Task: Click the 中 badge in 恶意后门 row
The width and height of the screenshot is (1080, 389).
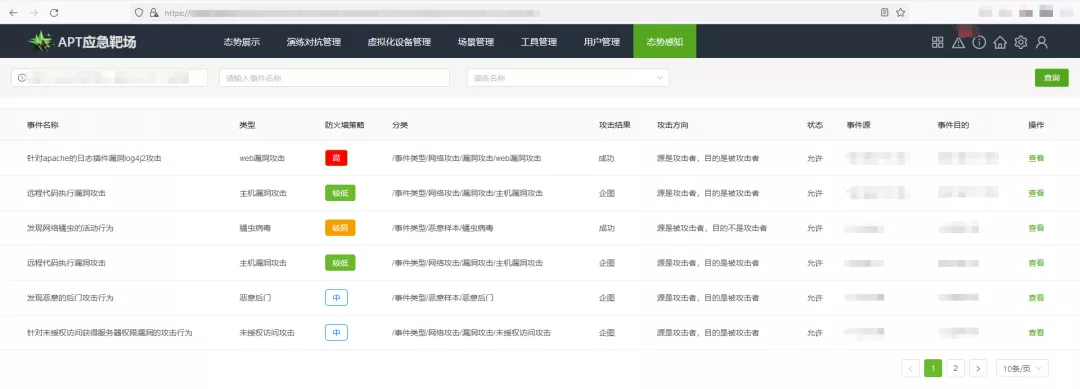Action: 336,298
